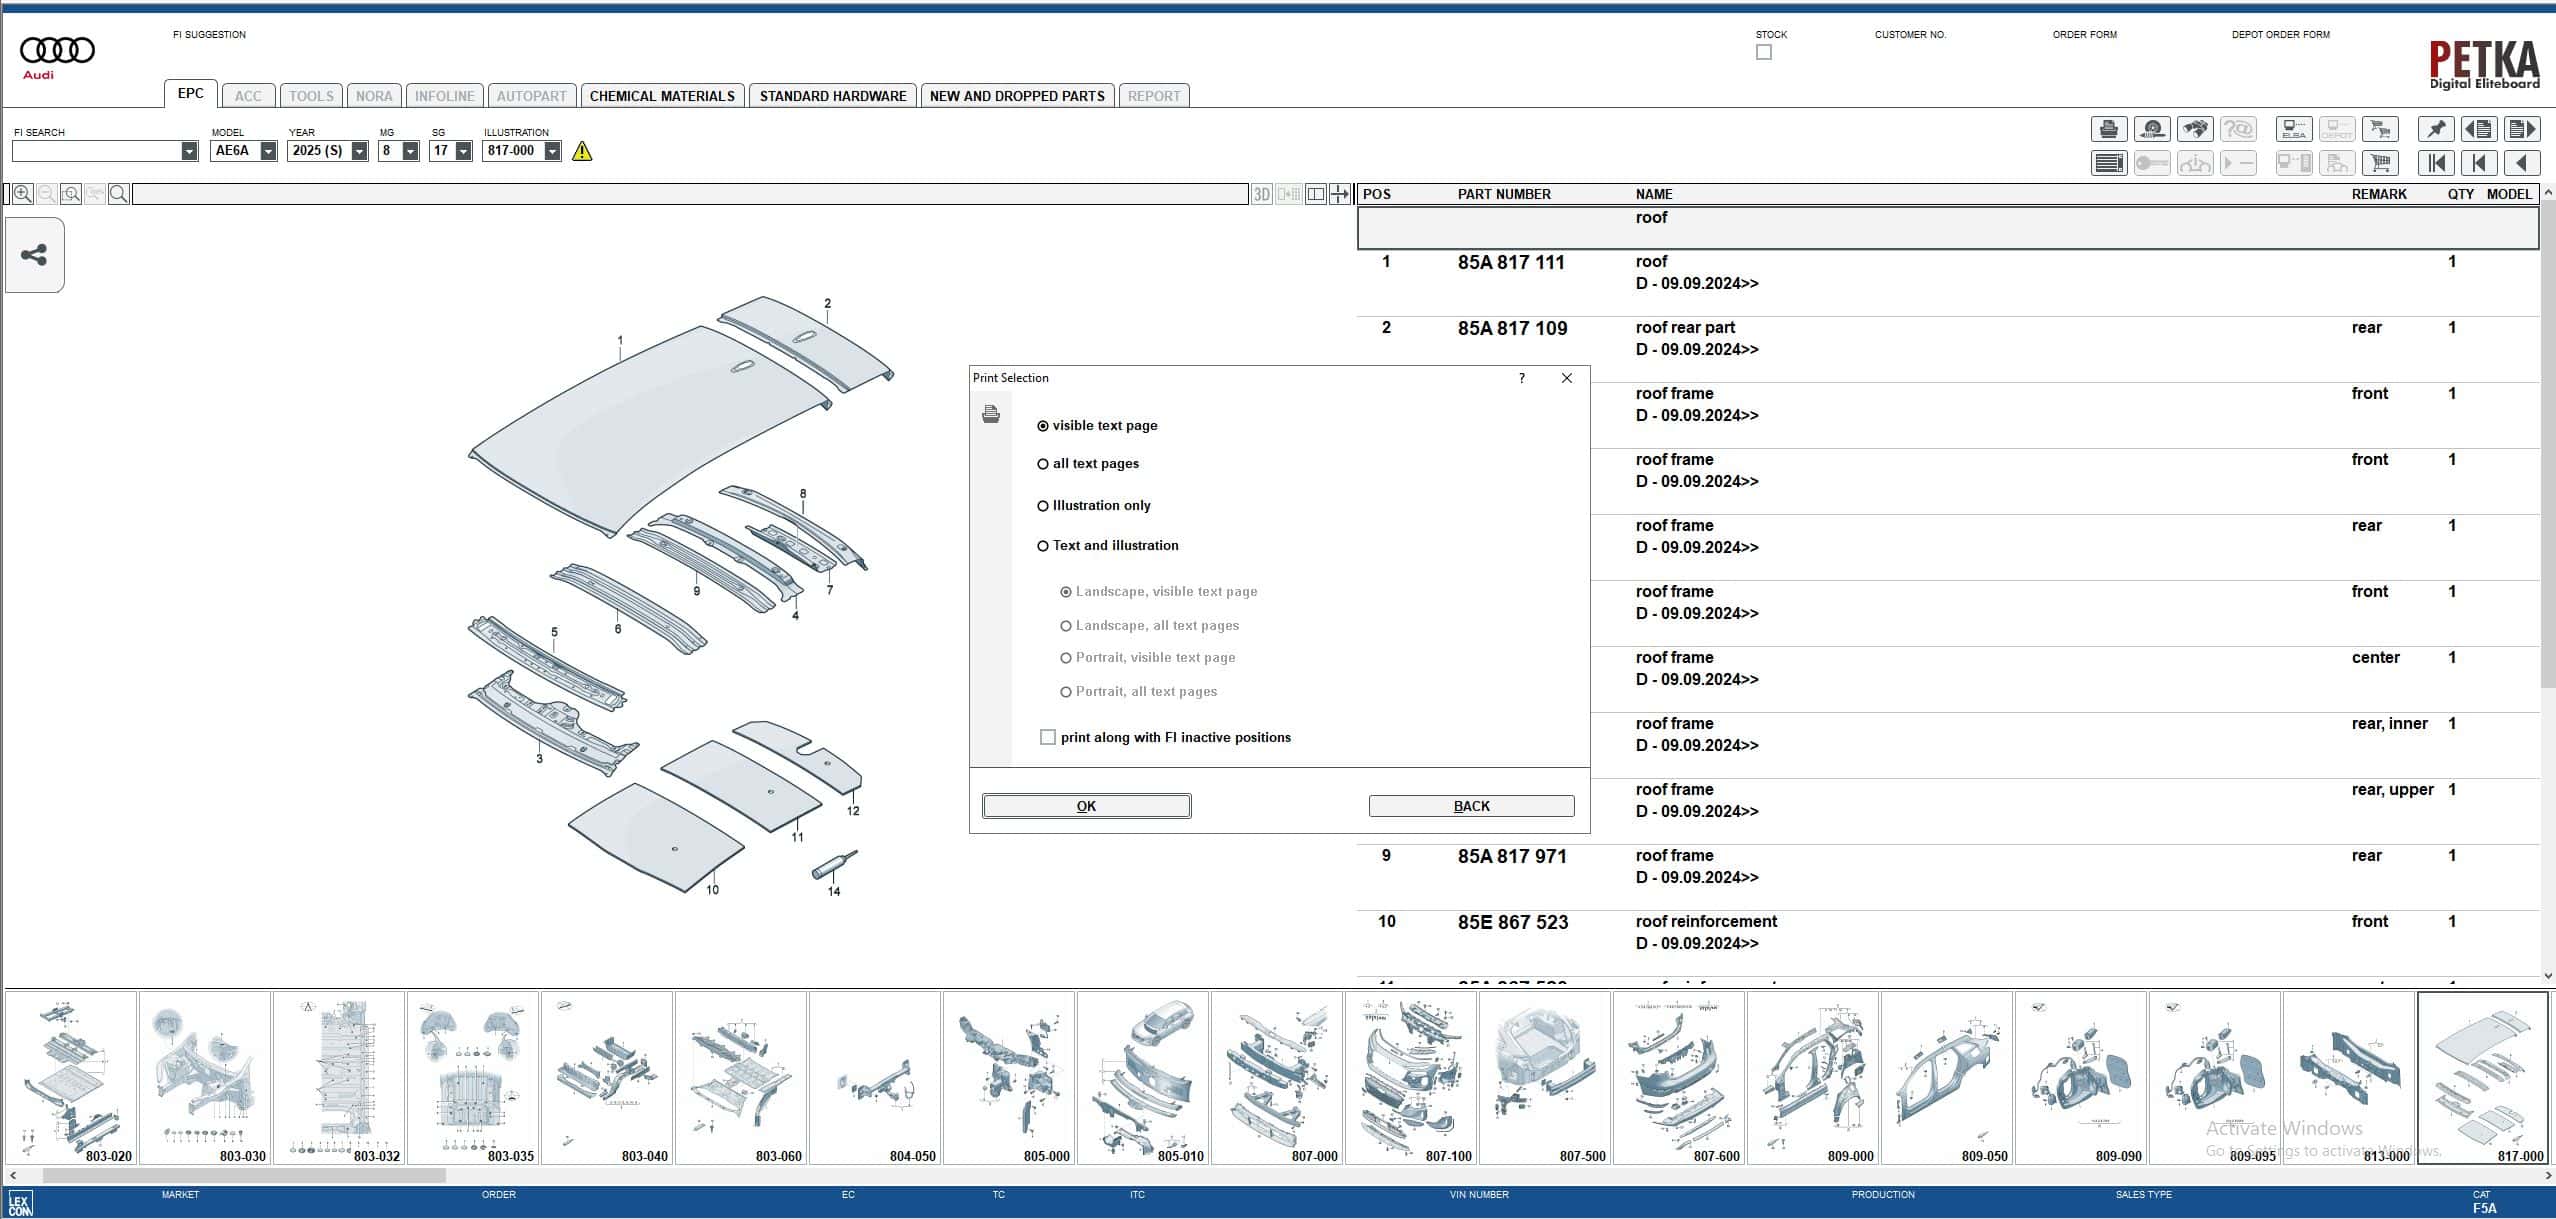Click the share icon beside the illustration

point(34,255)
